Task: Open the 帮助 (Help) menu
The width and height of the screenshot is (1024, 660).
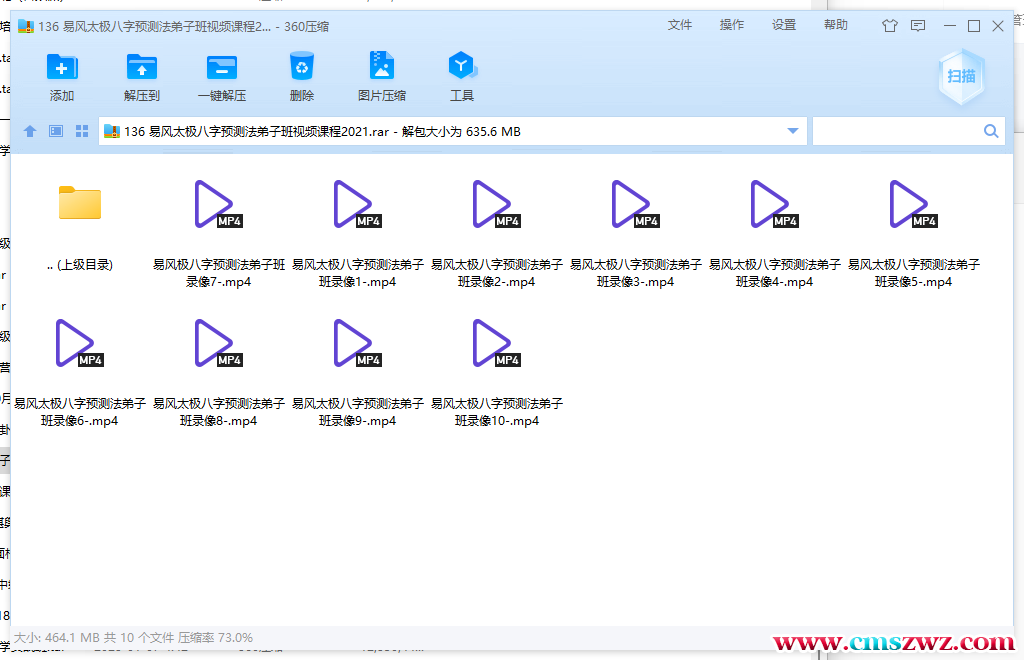Action: click(836, 25)
